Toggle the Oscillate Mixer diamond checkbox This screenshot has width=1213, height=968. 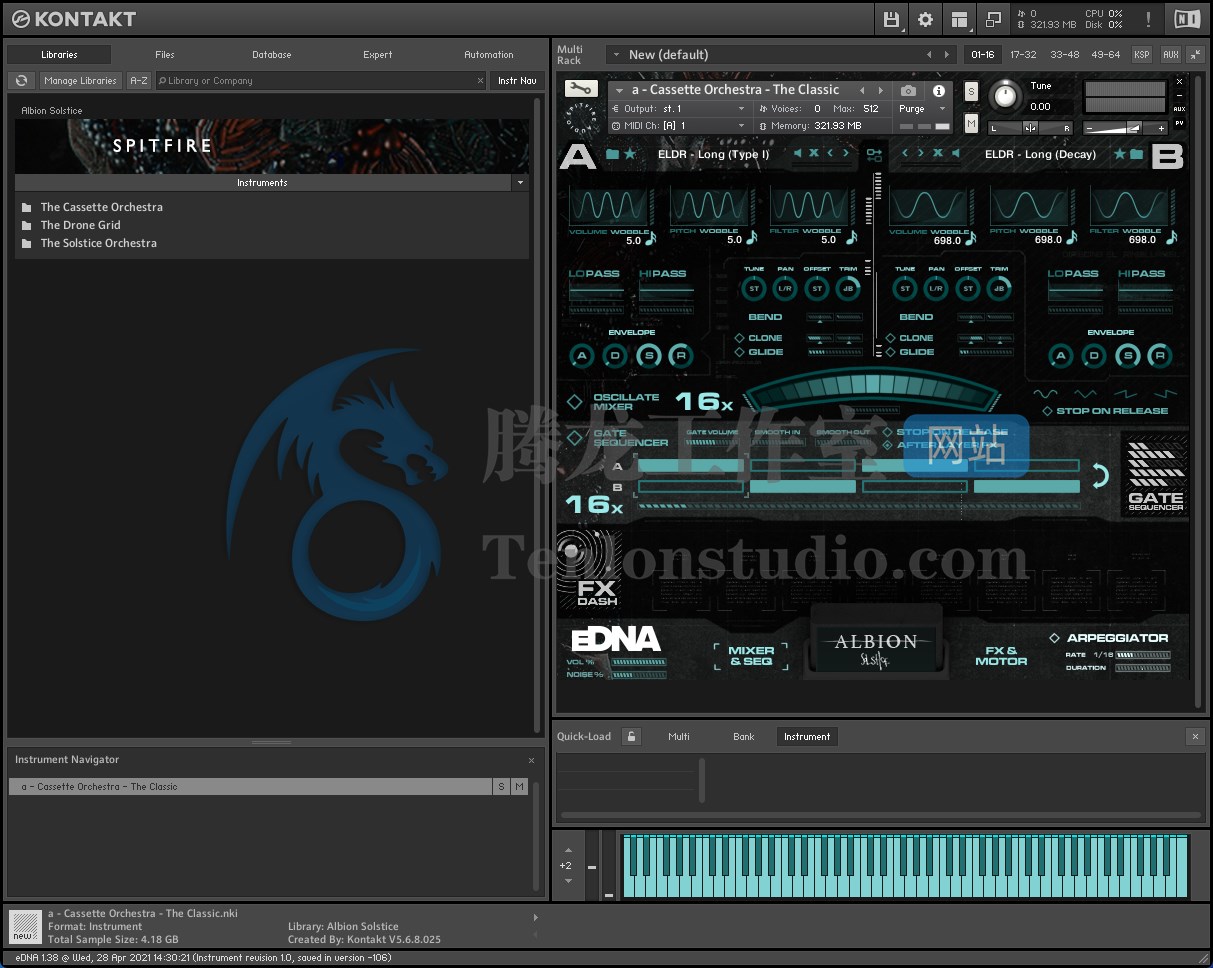click(x=575, y=402)
